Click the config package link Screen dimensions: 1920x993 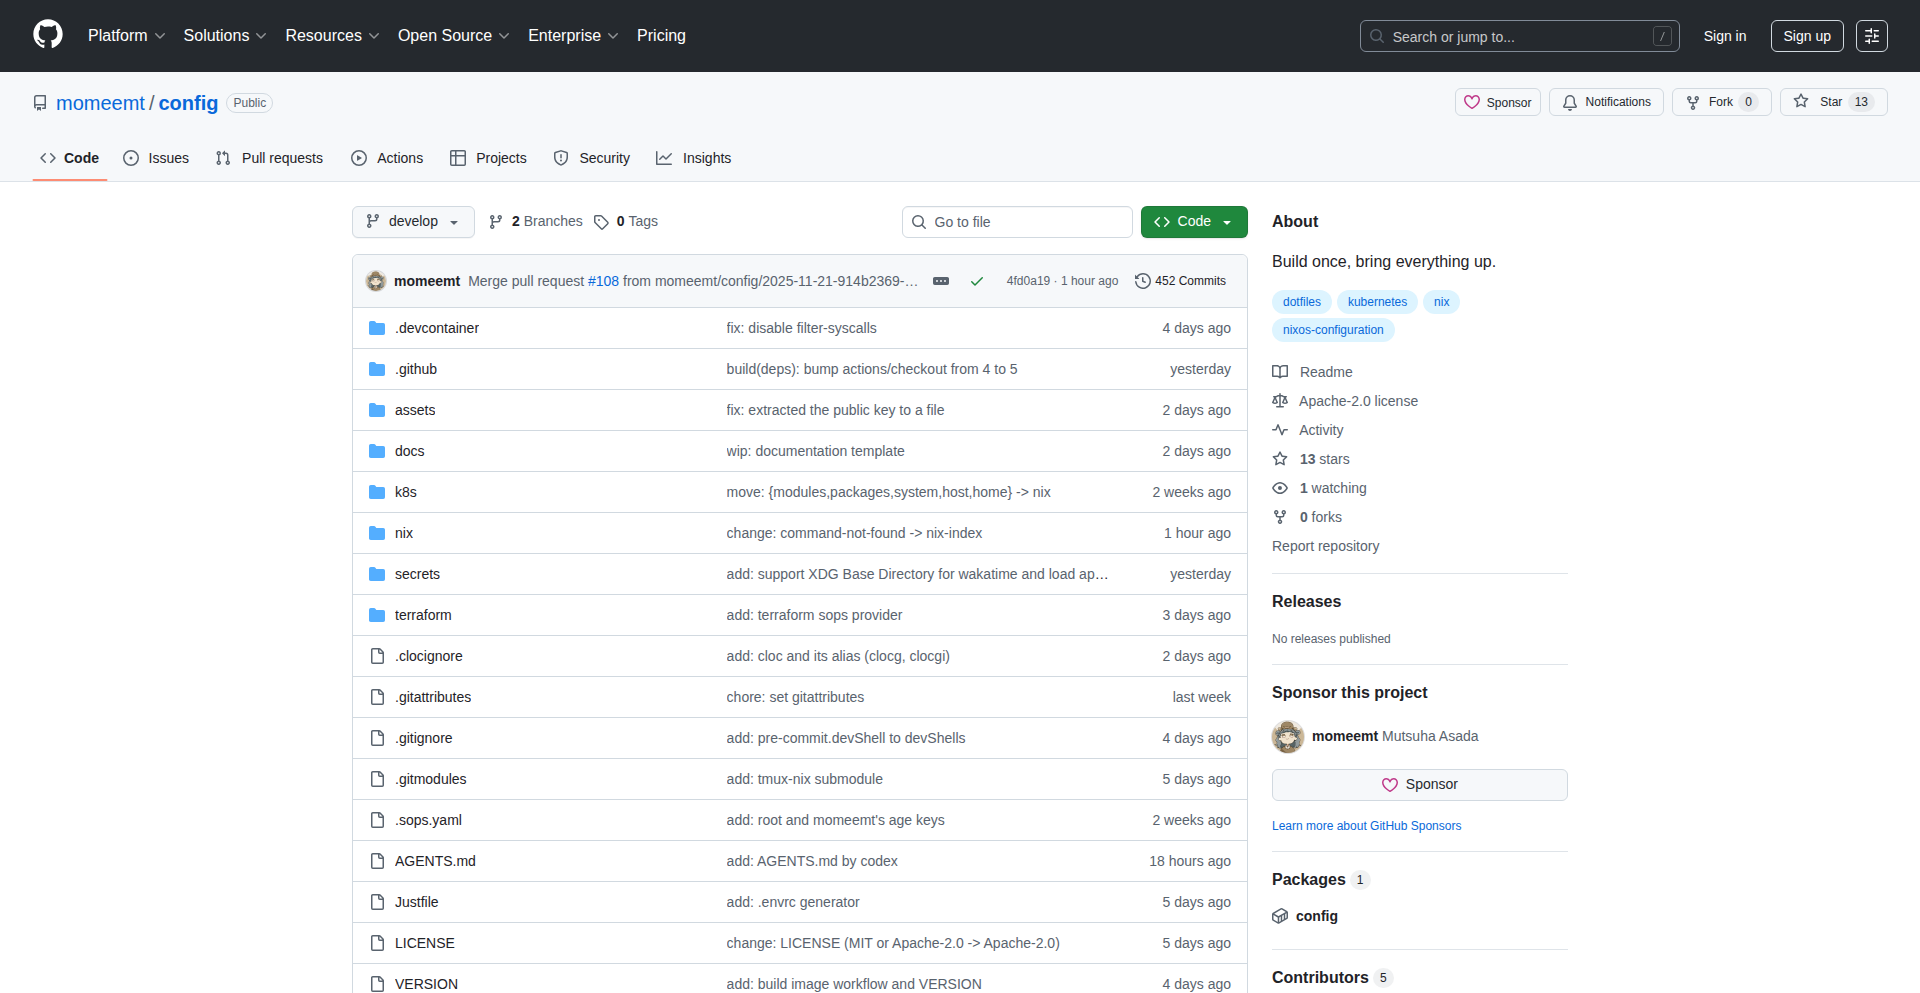(1316, 916)
